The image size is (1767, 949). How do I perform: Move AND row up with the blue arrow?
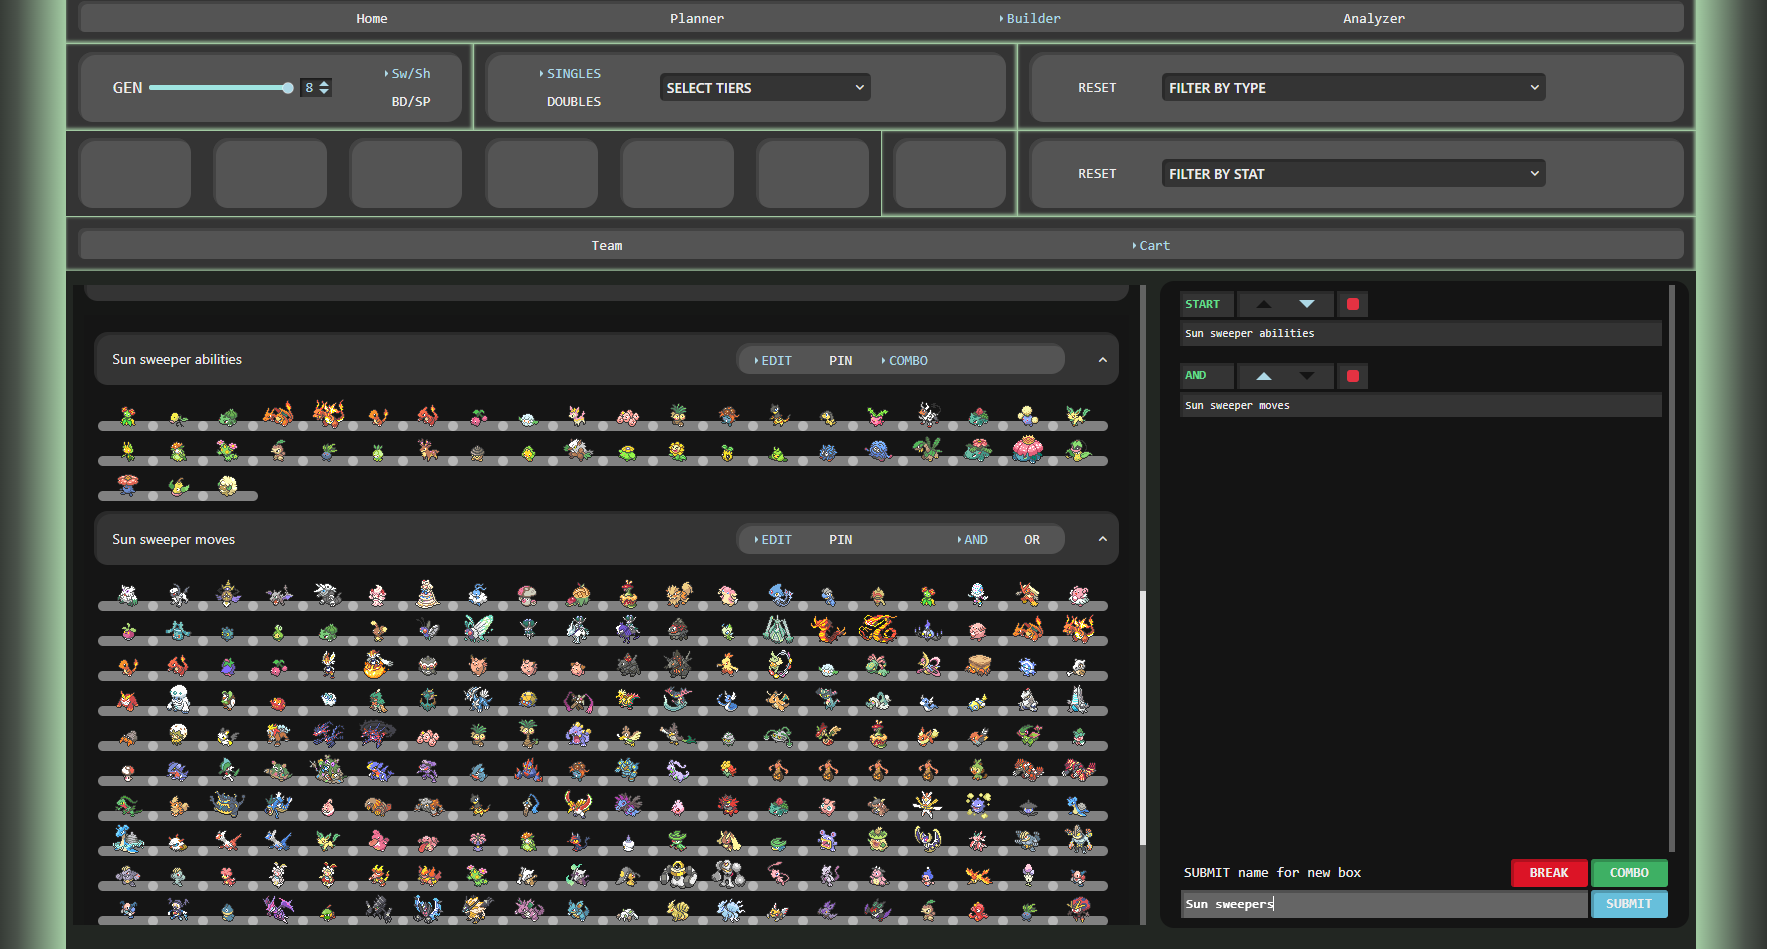click(1264, 376)
